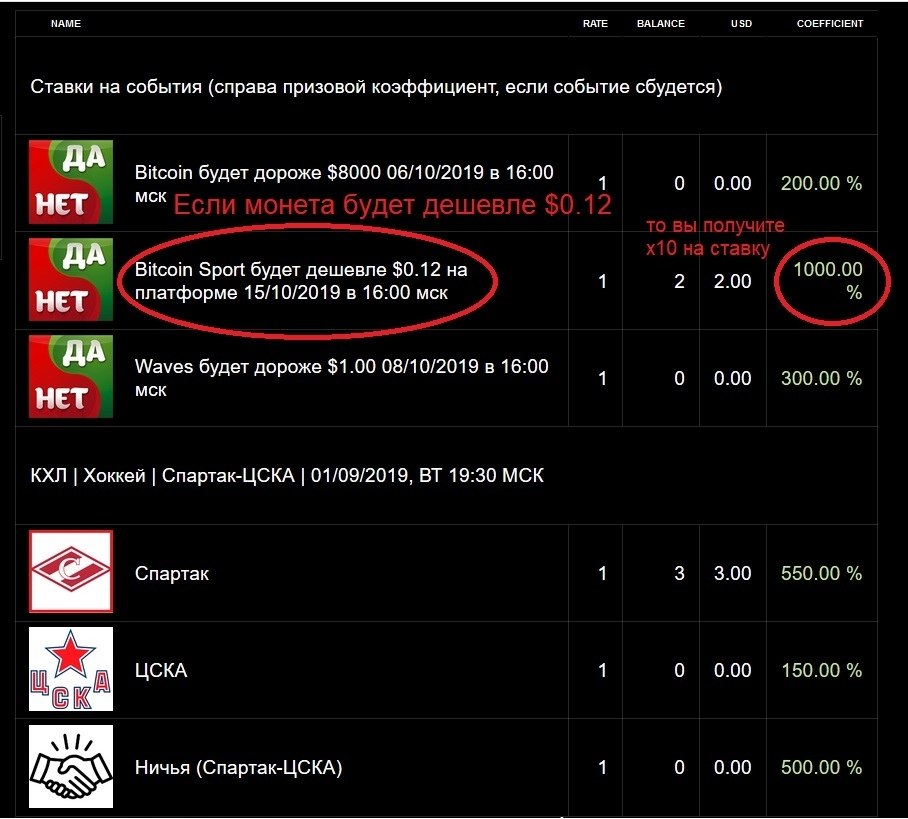Click the 1000.00 % coefficient value

[x=828, y=281]
